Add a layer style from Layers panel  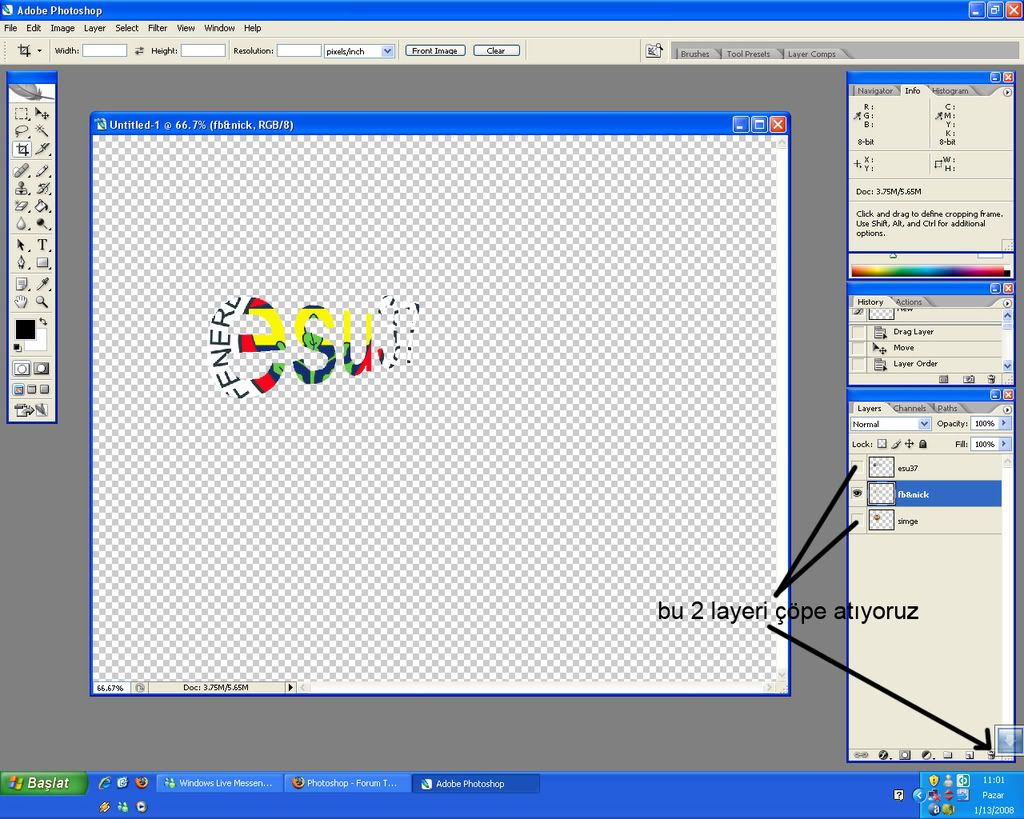[883, 755]
